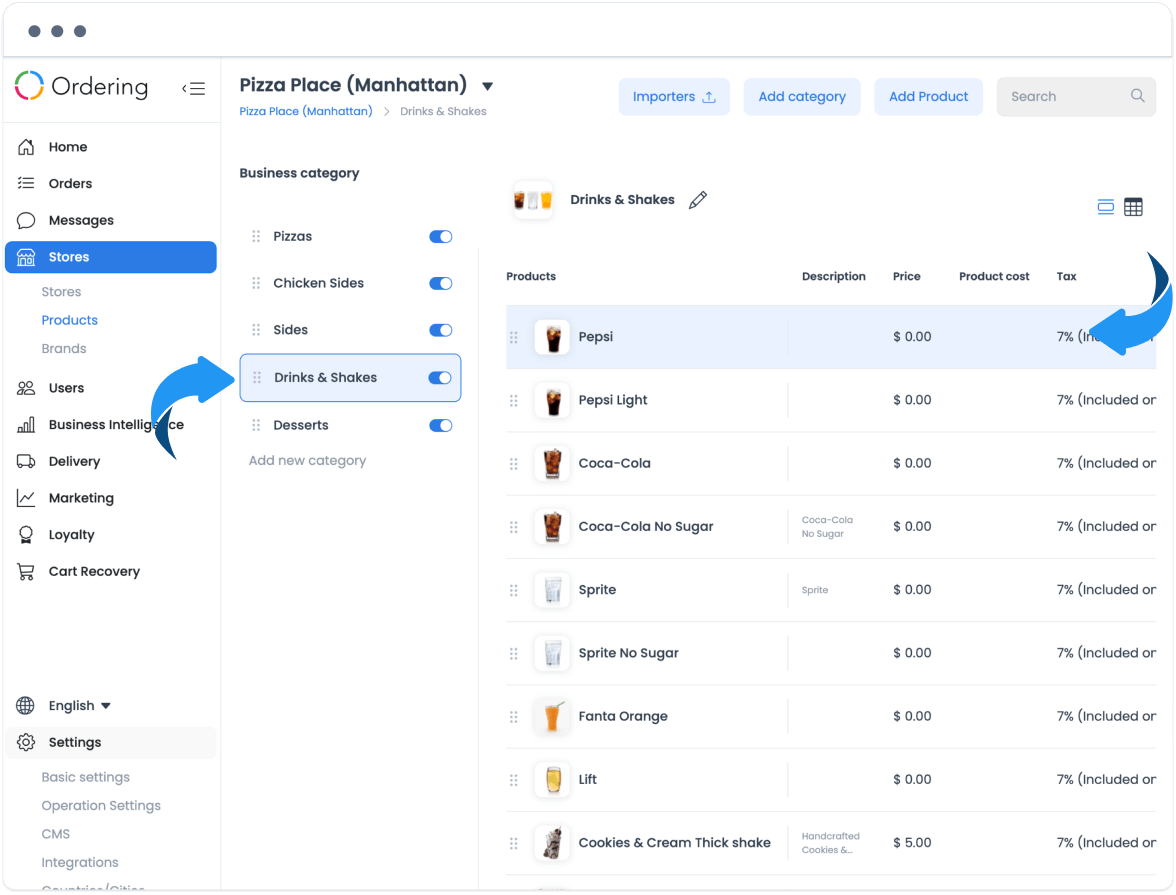Open Operation Settings submenu item

[x=101, y=806]
